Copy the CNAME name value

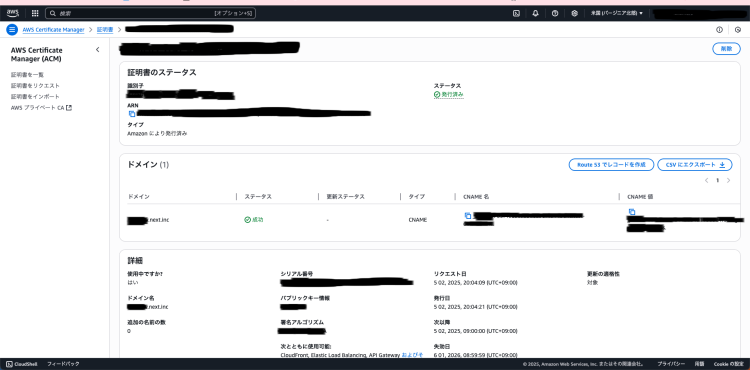point(468,216)
